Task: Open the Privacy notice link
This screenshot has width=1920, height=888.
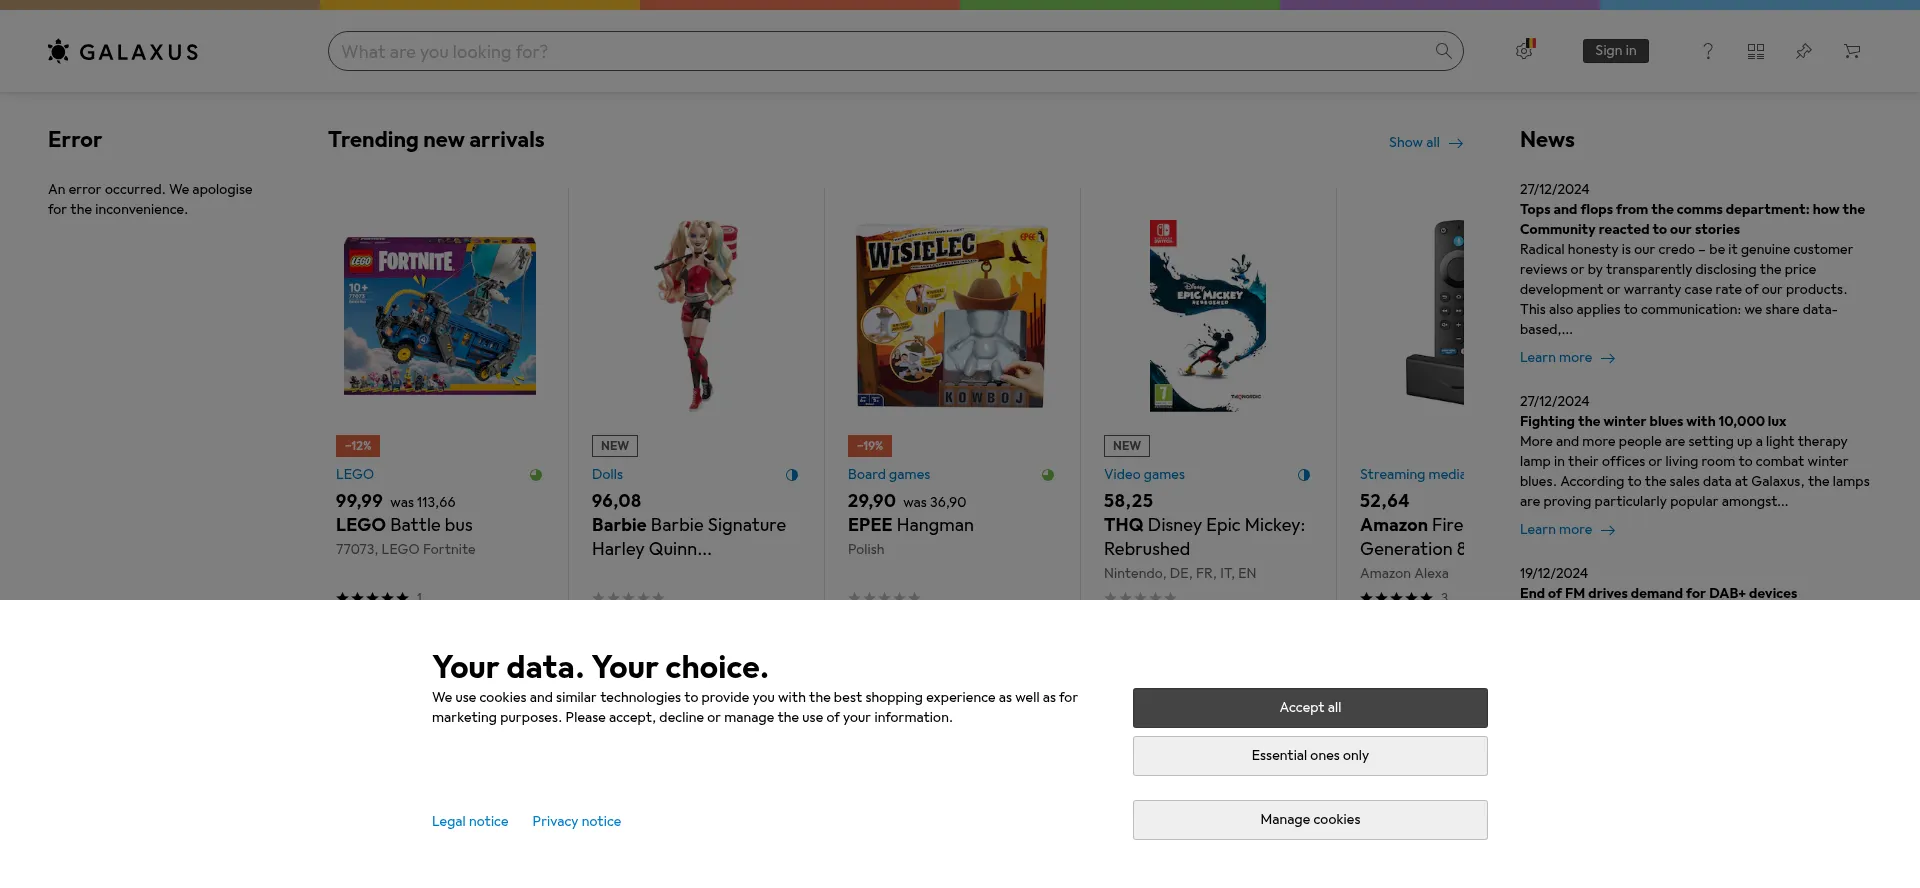Action: tap(577, 821)
